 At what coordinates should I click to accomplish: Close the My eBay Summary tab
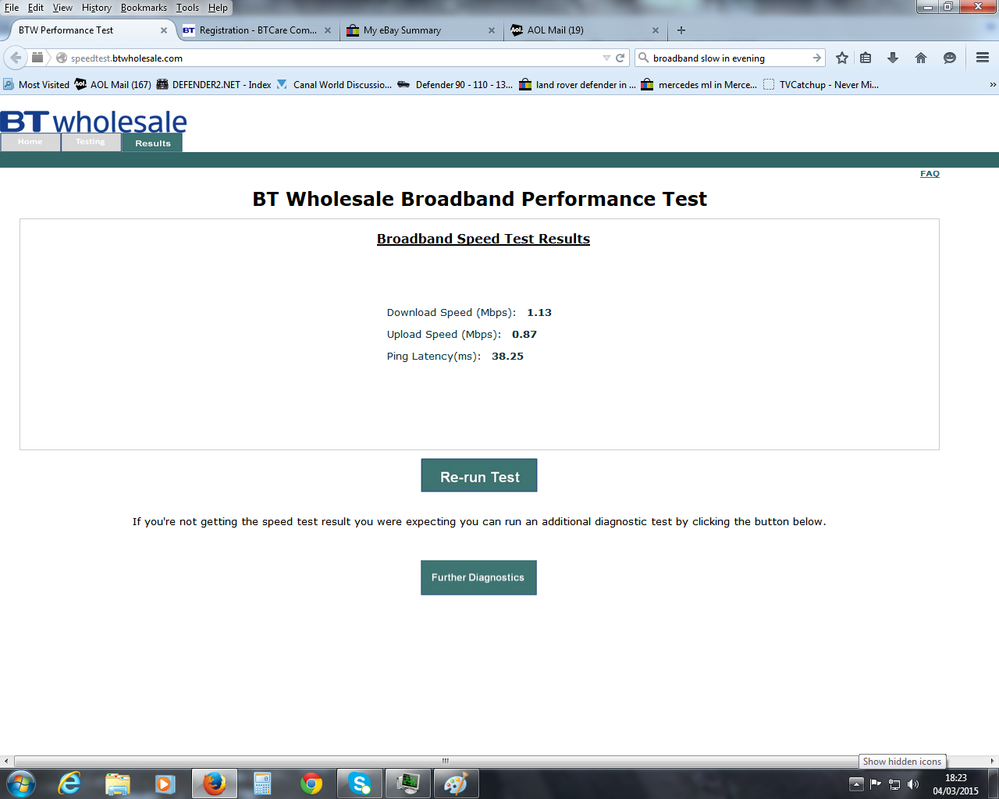(491, 30)
